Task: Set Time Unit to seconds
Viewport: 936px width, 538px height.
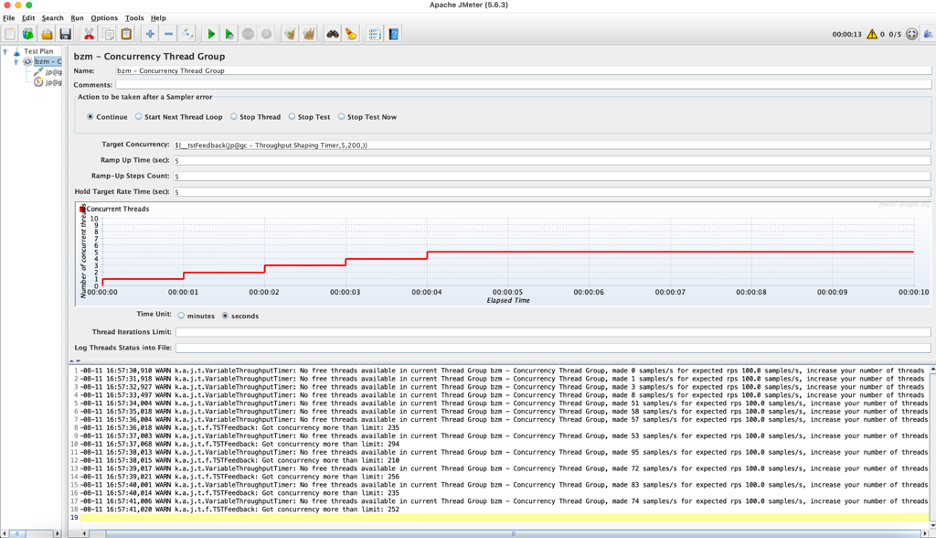Action: coord(225,316)
